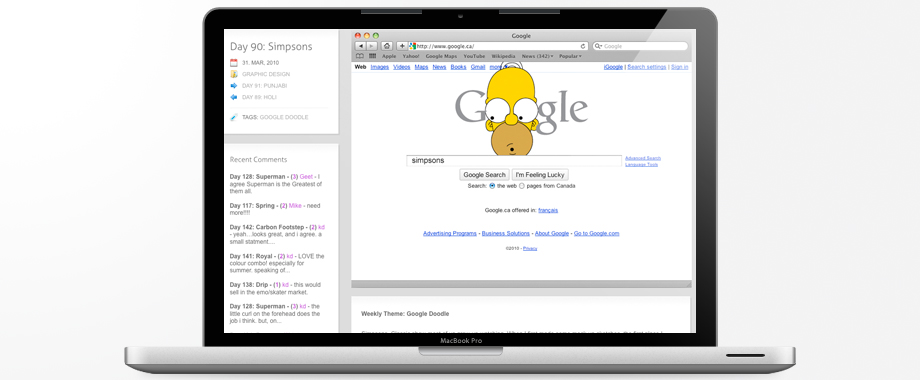Open 'Day 141: Royal' comment
The image size is (920, 380).
[x=251, y=256]
